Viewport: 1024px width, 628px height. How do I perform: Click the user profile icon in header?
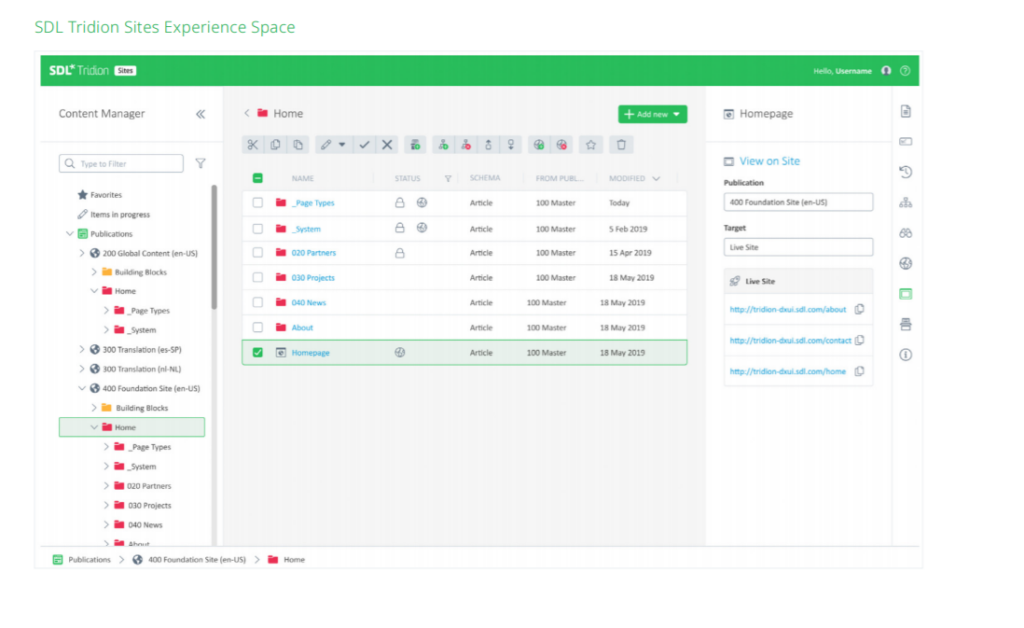pos(886,71)
